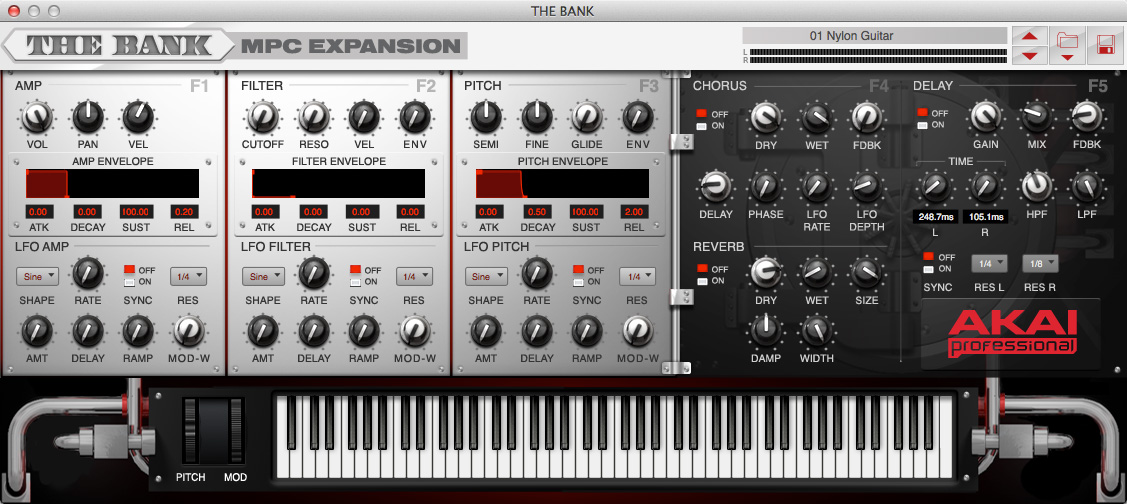This screenshot has width=1127, height=504.
Task: Click the PITCH GLIDE knob
Action: [586, 117]
